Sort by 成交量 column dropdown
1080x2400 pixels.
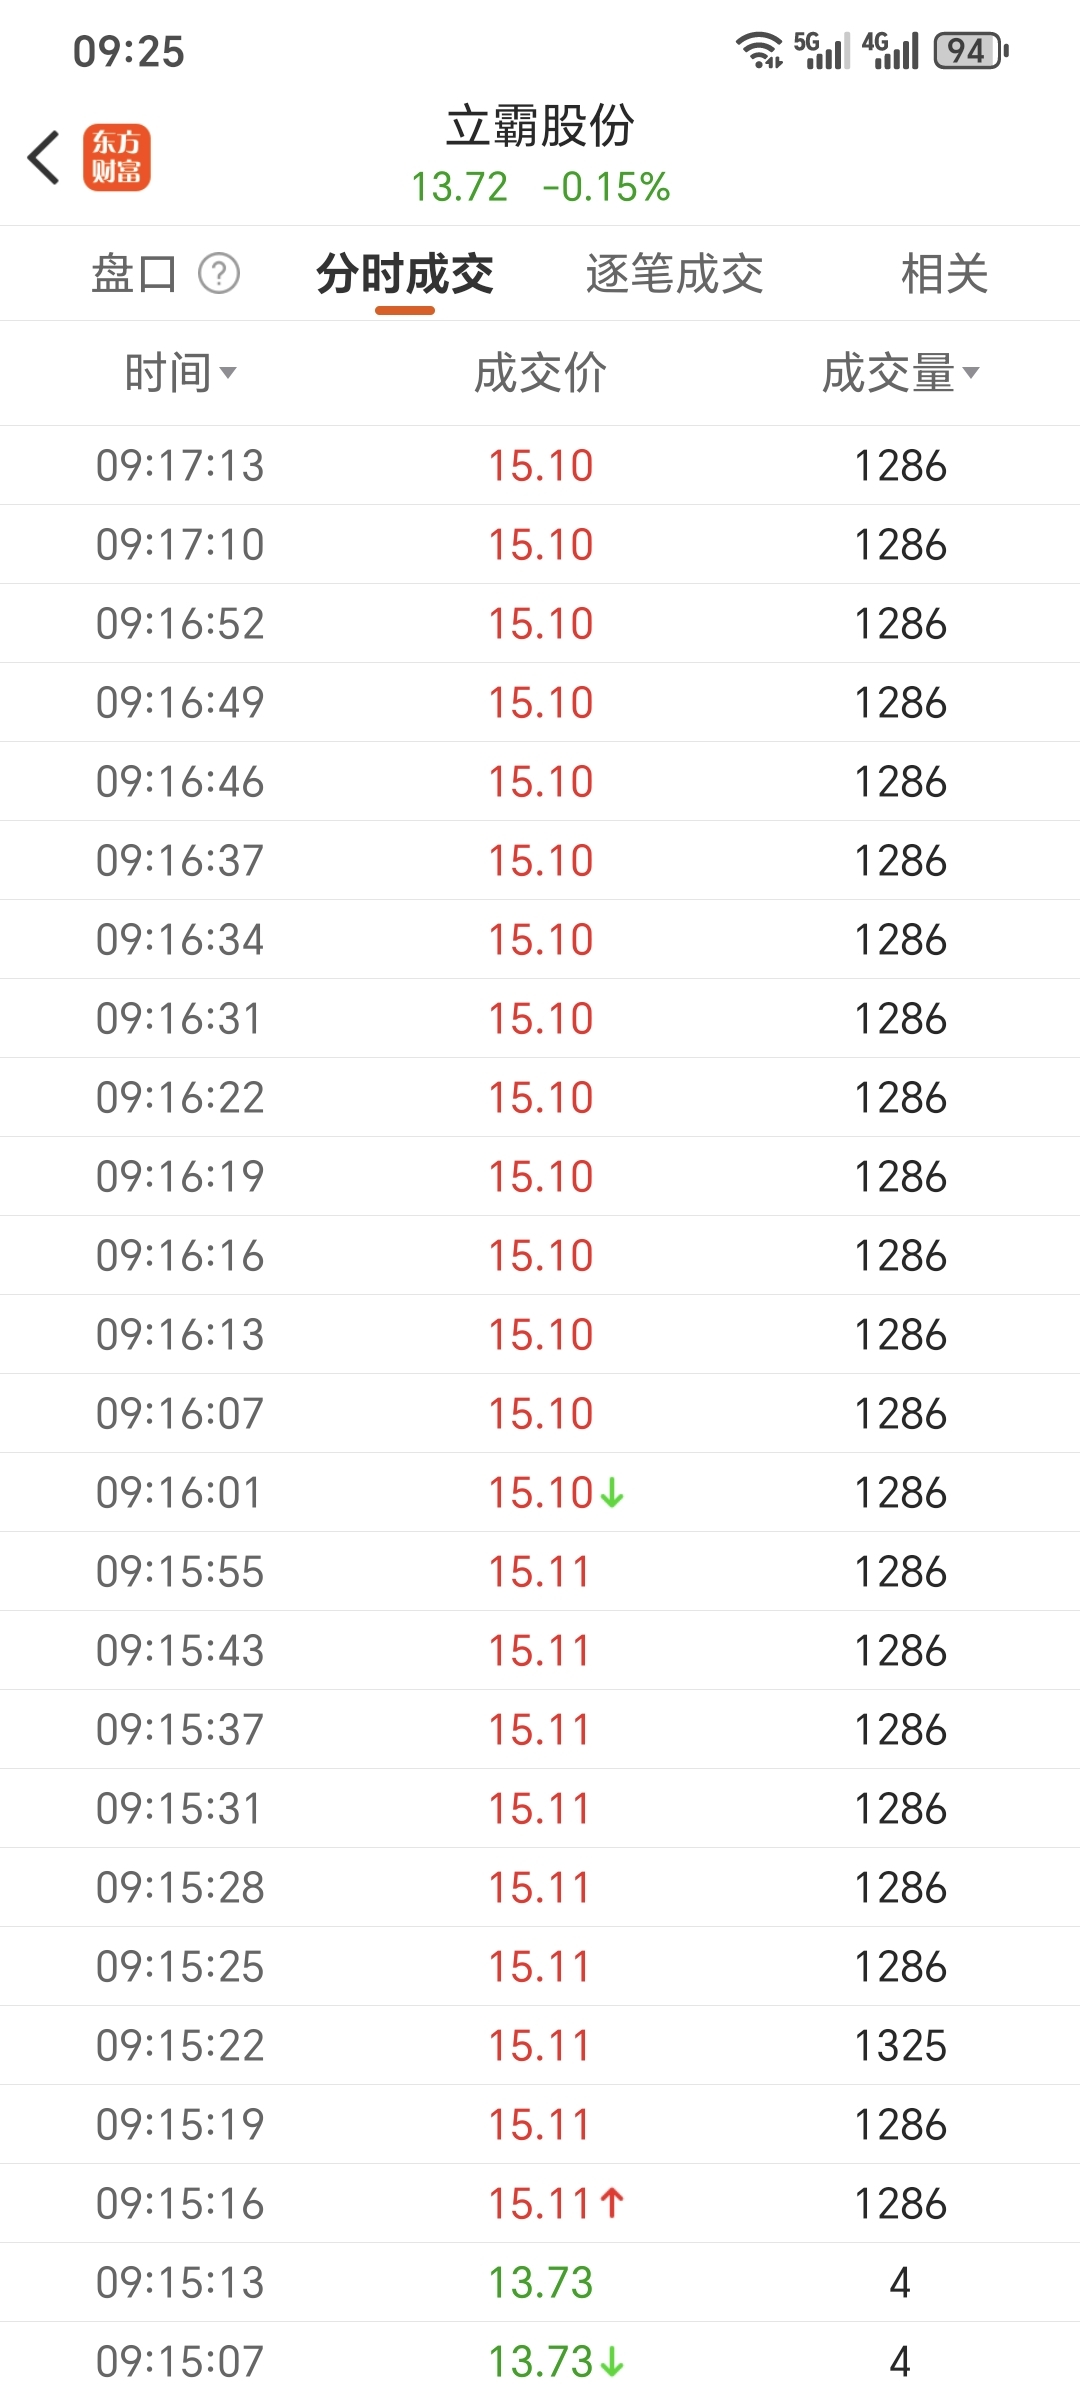point(900,373)
